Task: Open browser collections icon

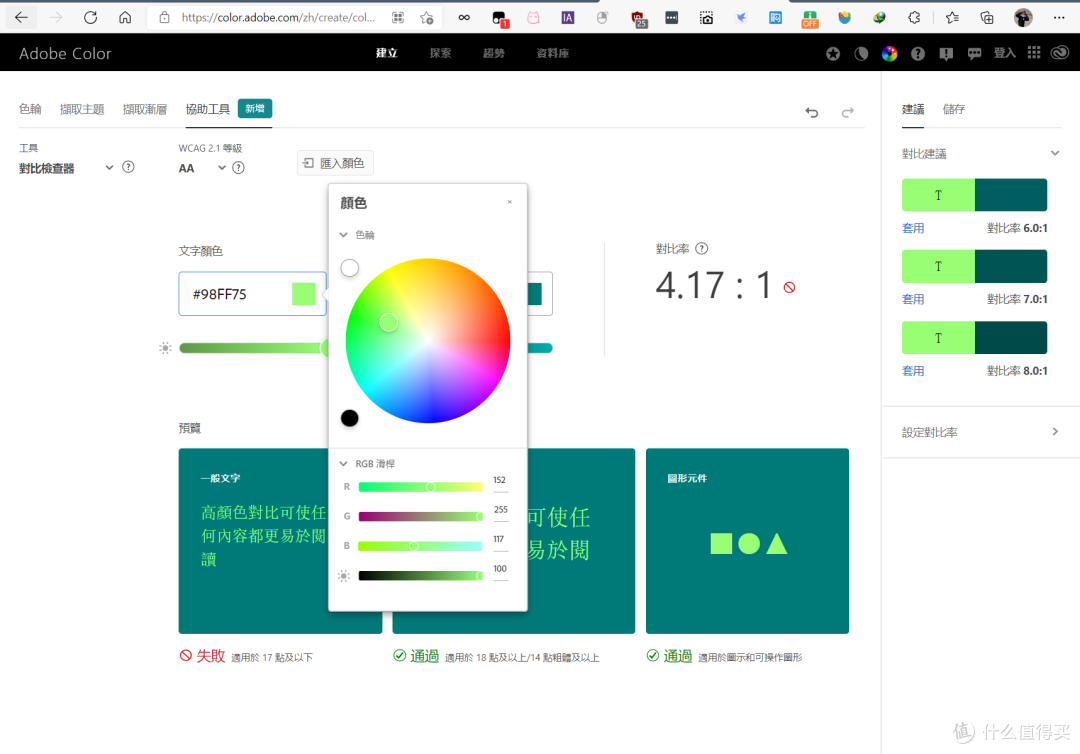Action: tap(986, 17)
